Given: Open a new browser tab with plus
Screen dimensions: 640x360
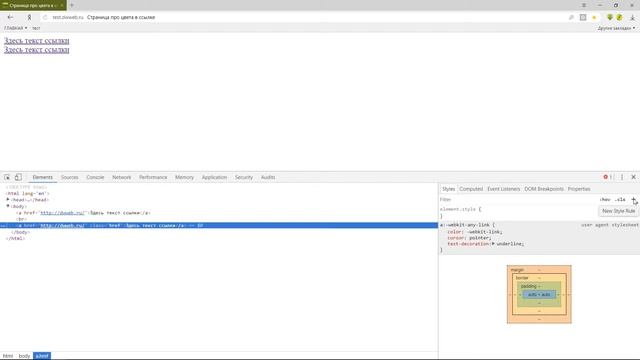Looking at the screenshot, I should (x=72, y=5).
